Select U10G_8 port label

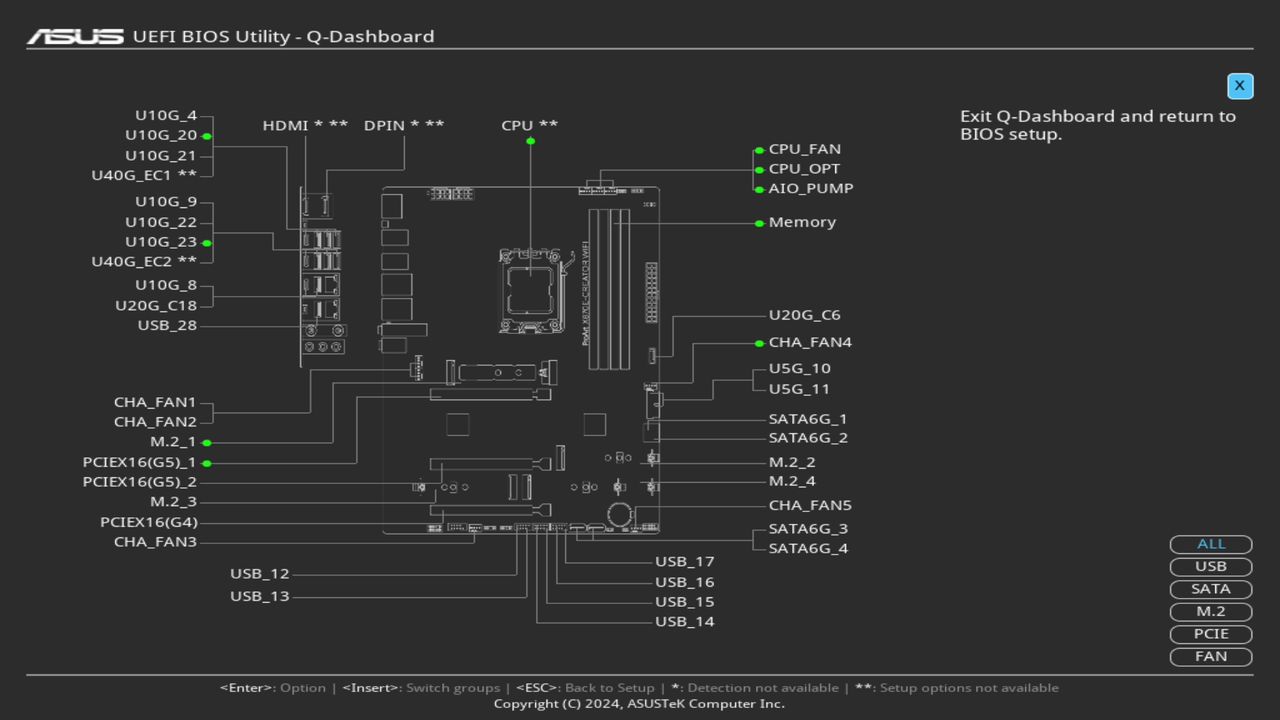(x=166, y=286)
